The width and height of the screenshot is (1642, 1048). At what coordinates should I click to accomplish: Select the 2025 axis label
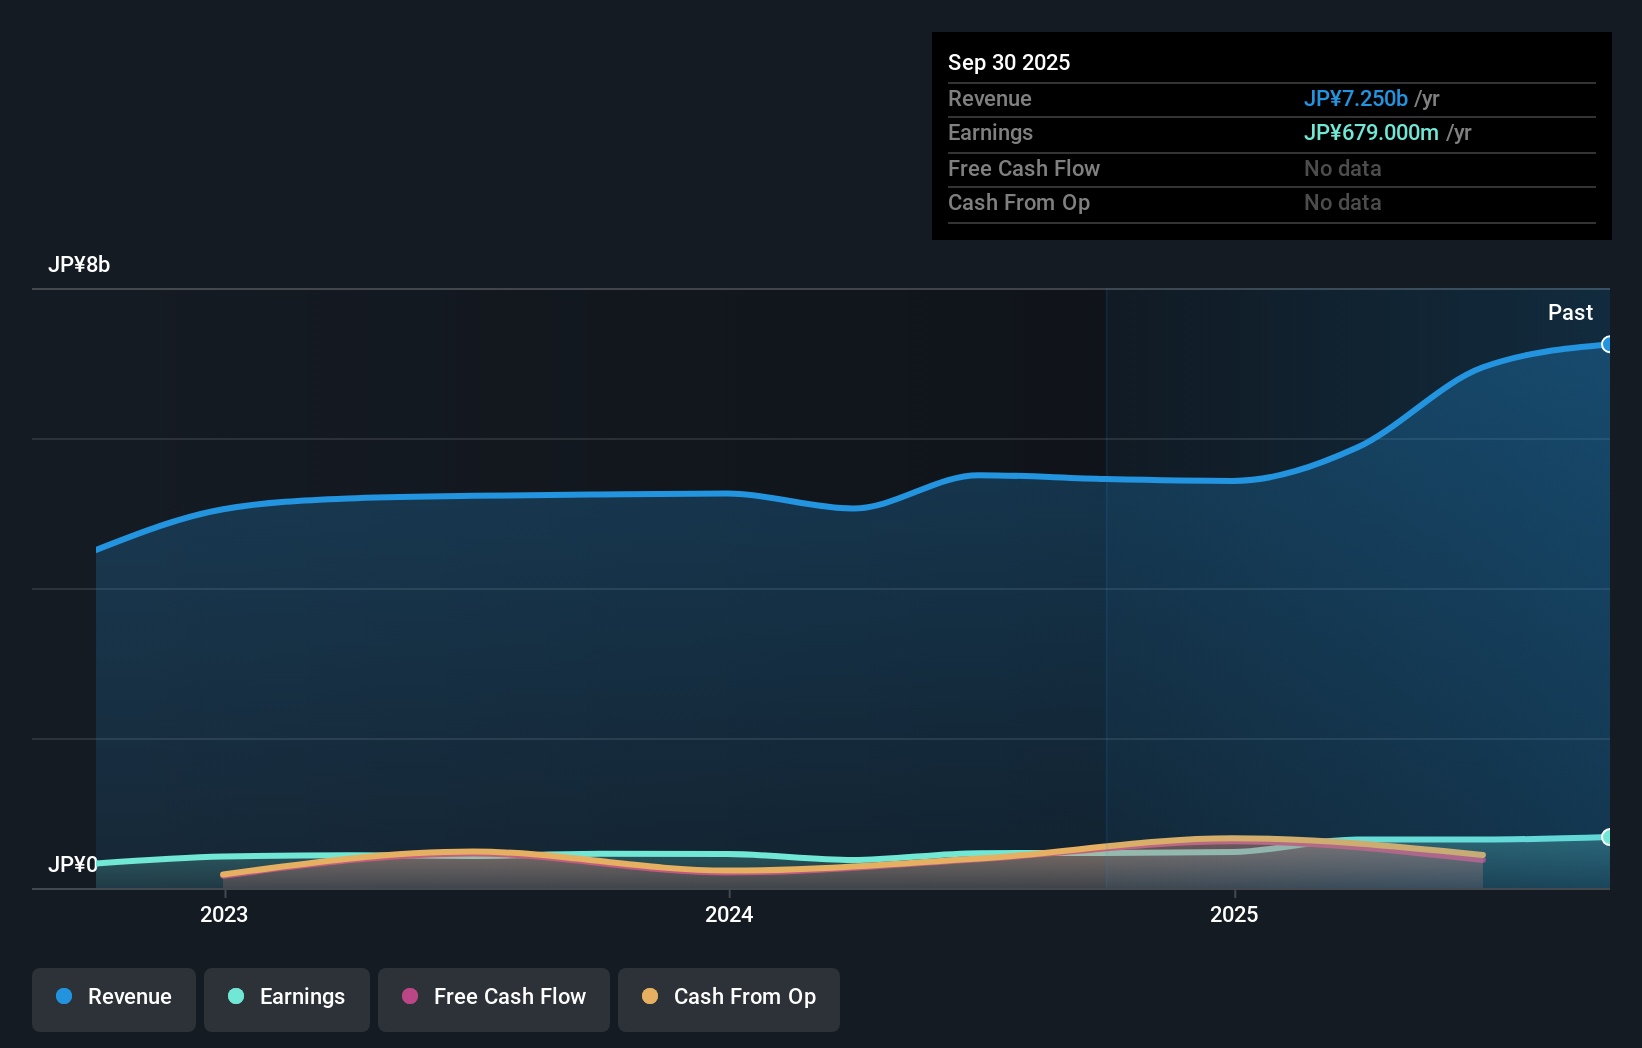[x=1234, y=913]
